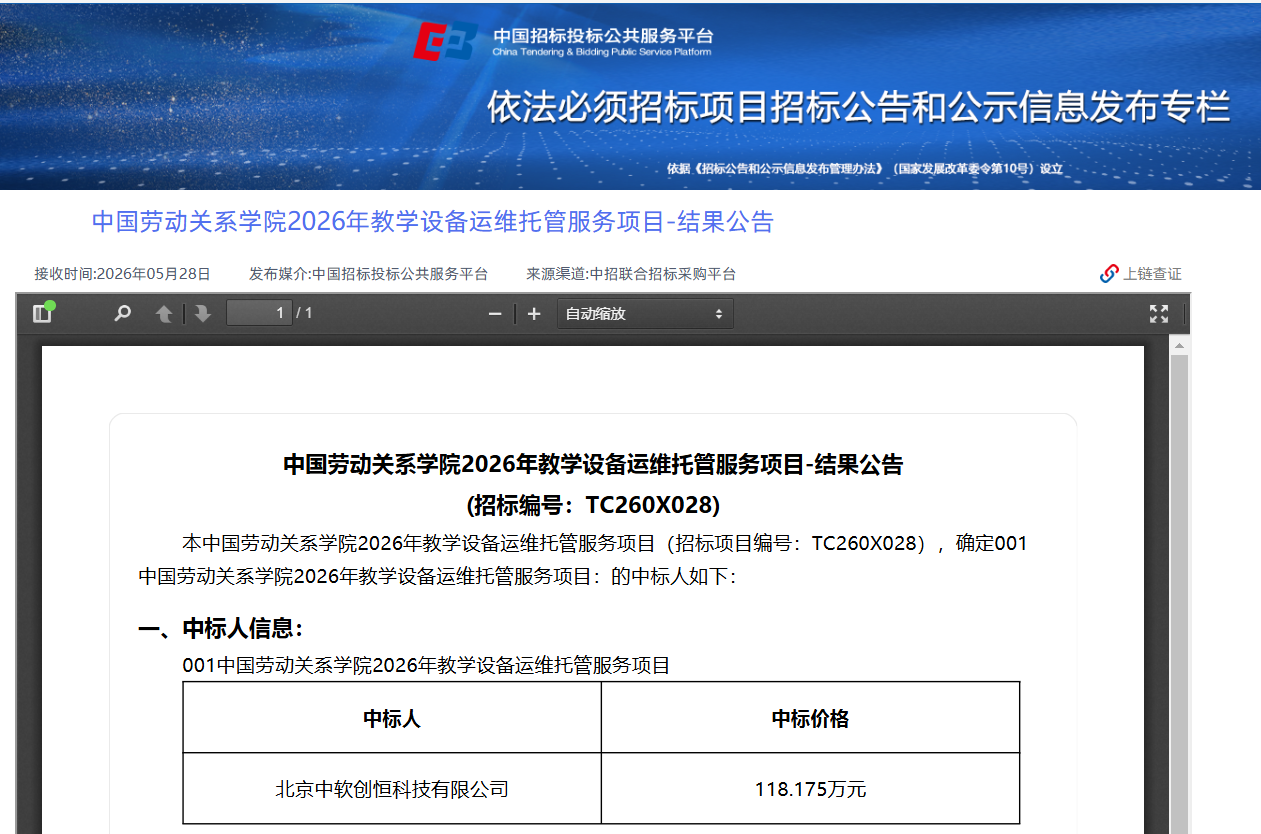Image resolution: width=1261 pixels, height=834 pixels.
Task: Click the 中标人 table header cell
Action: [392, 718]
